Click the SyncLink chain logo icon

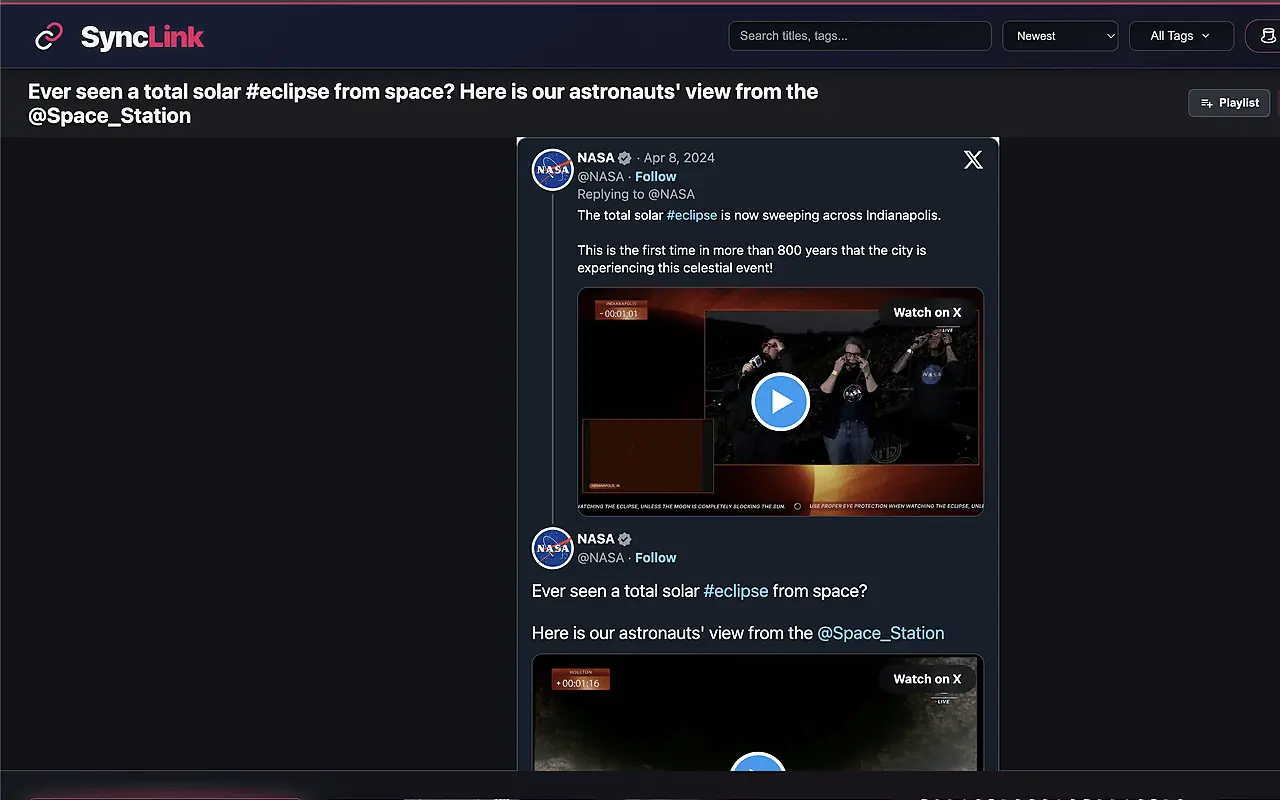point(49,37)
